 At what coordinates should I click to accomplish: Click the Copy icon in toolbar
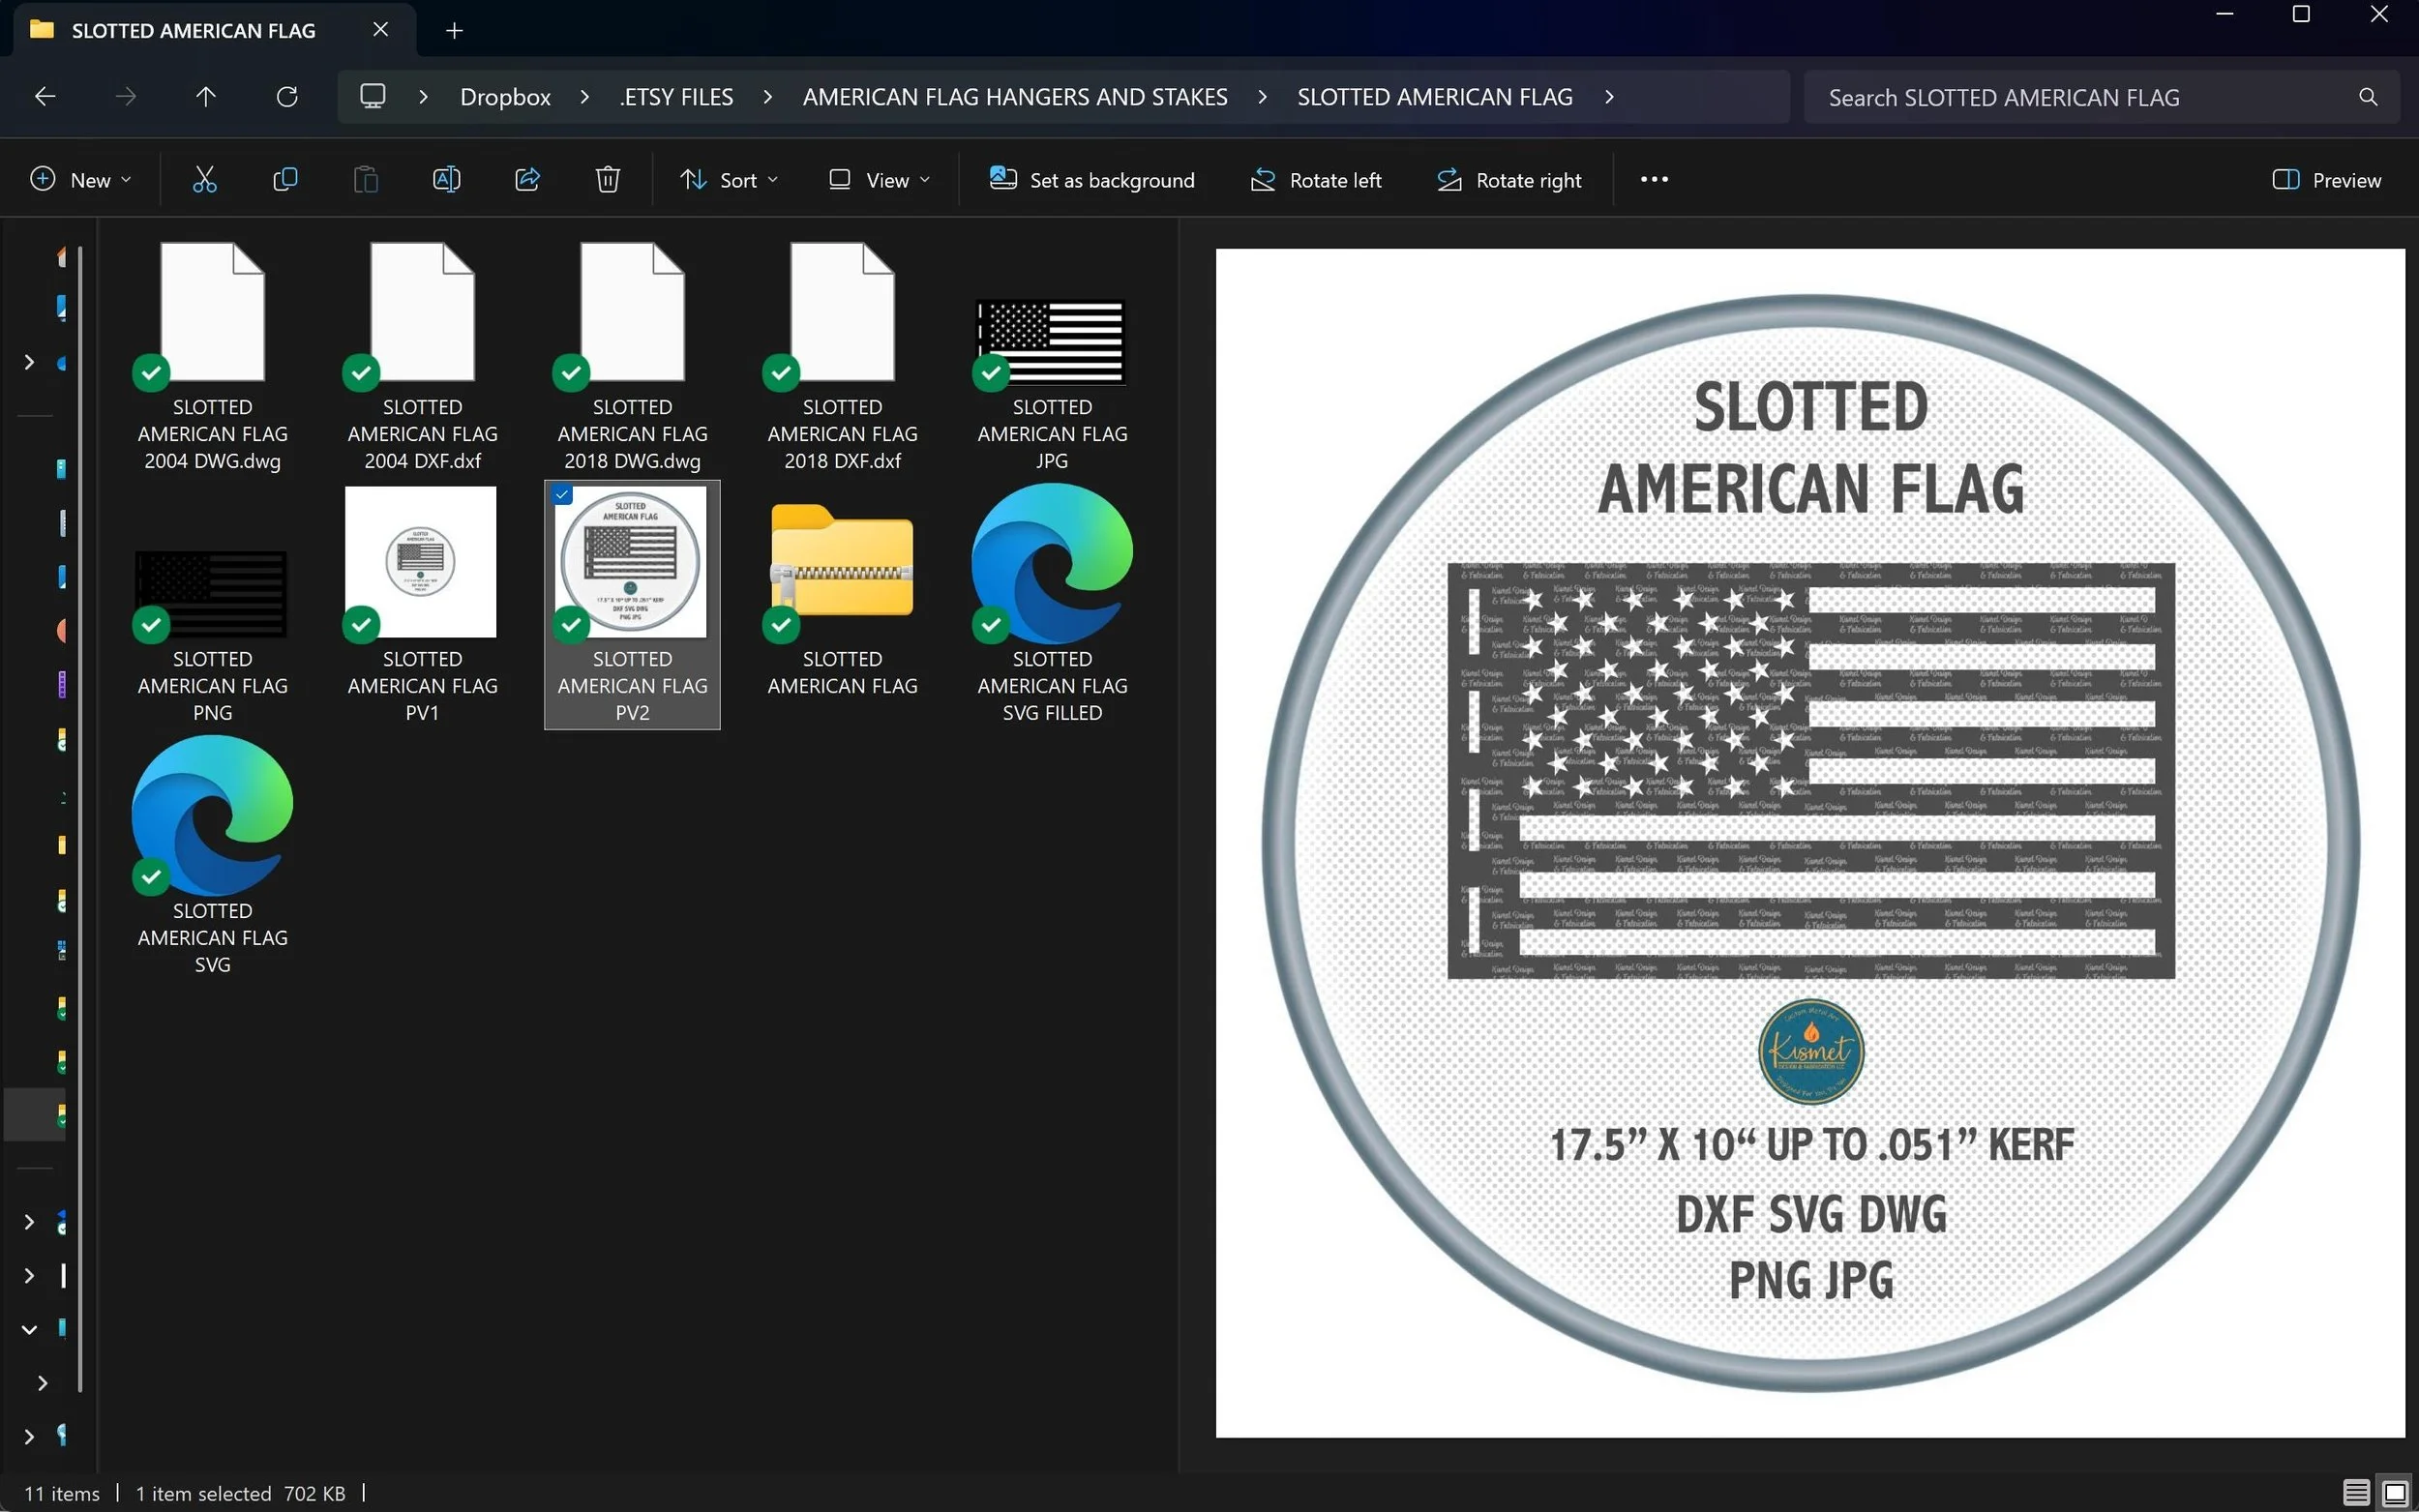[x=285, y=180]
